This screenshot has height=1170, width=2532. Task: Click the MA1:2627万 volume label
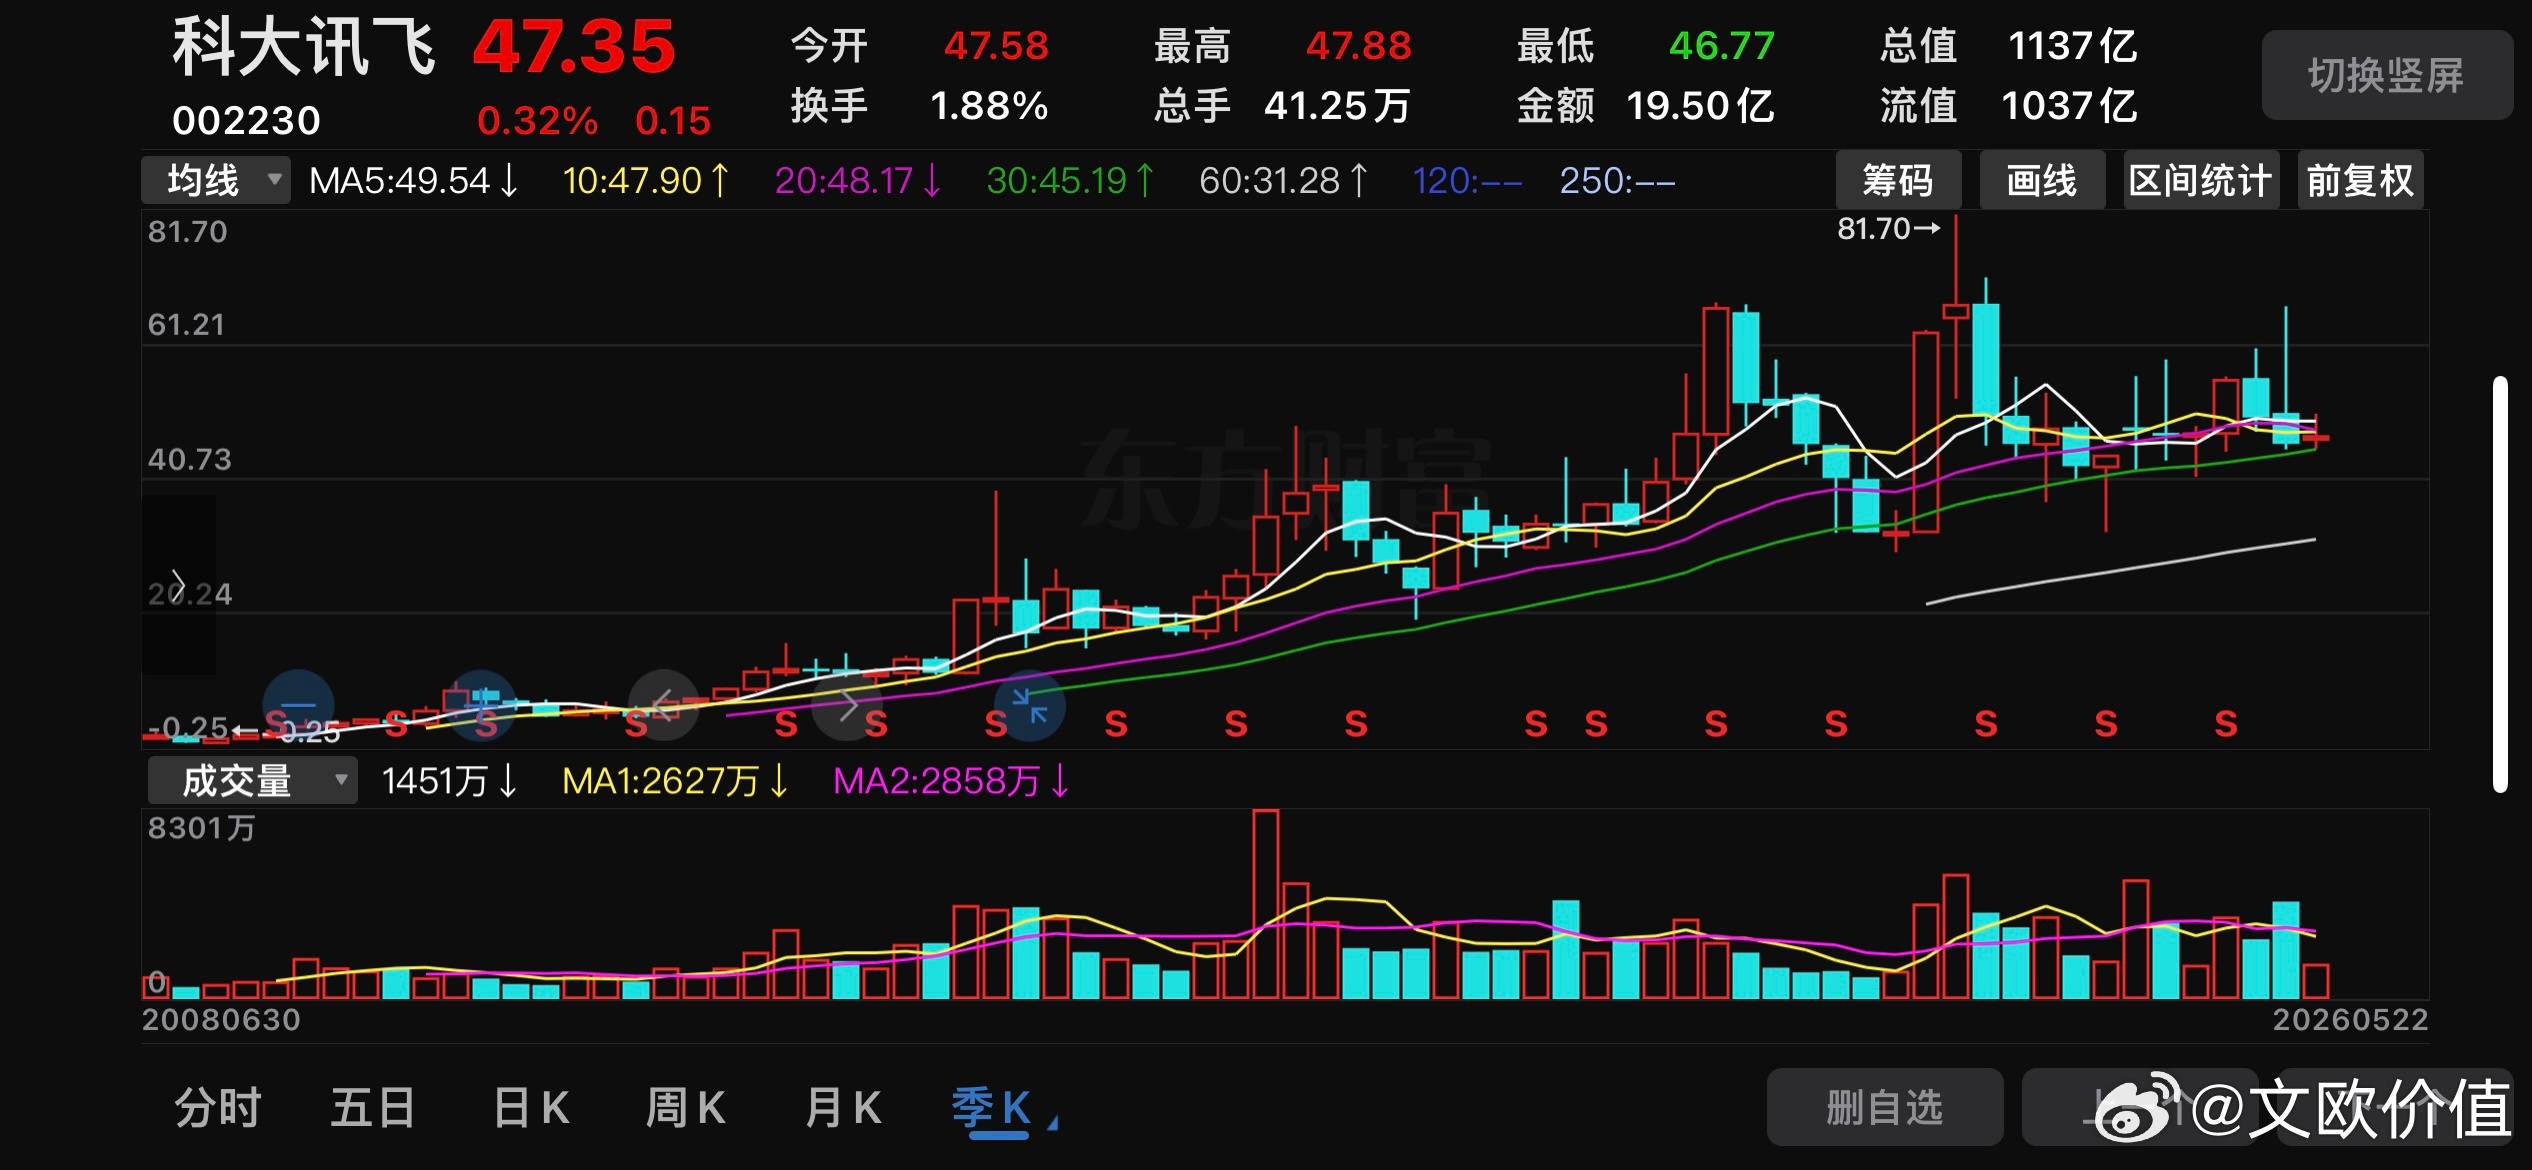tap(676, 781)
